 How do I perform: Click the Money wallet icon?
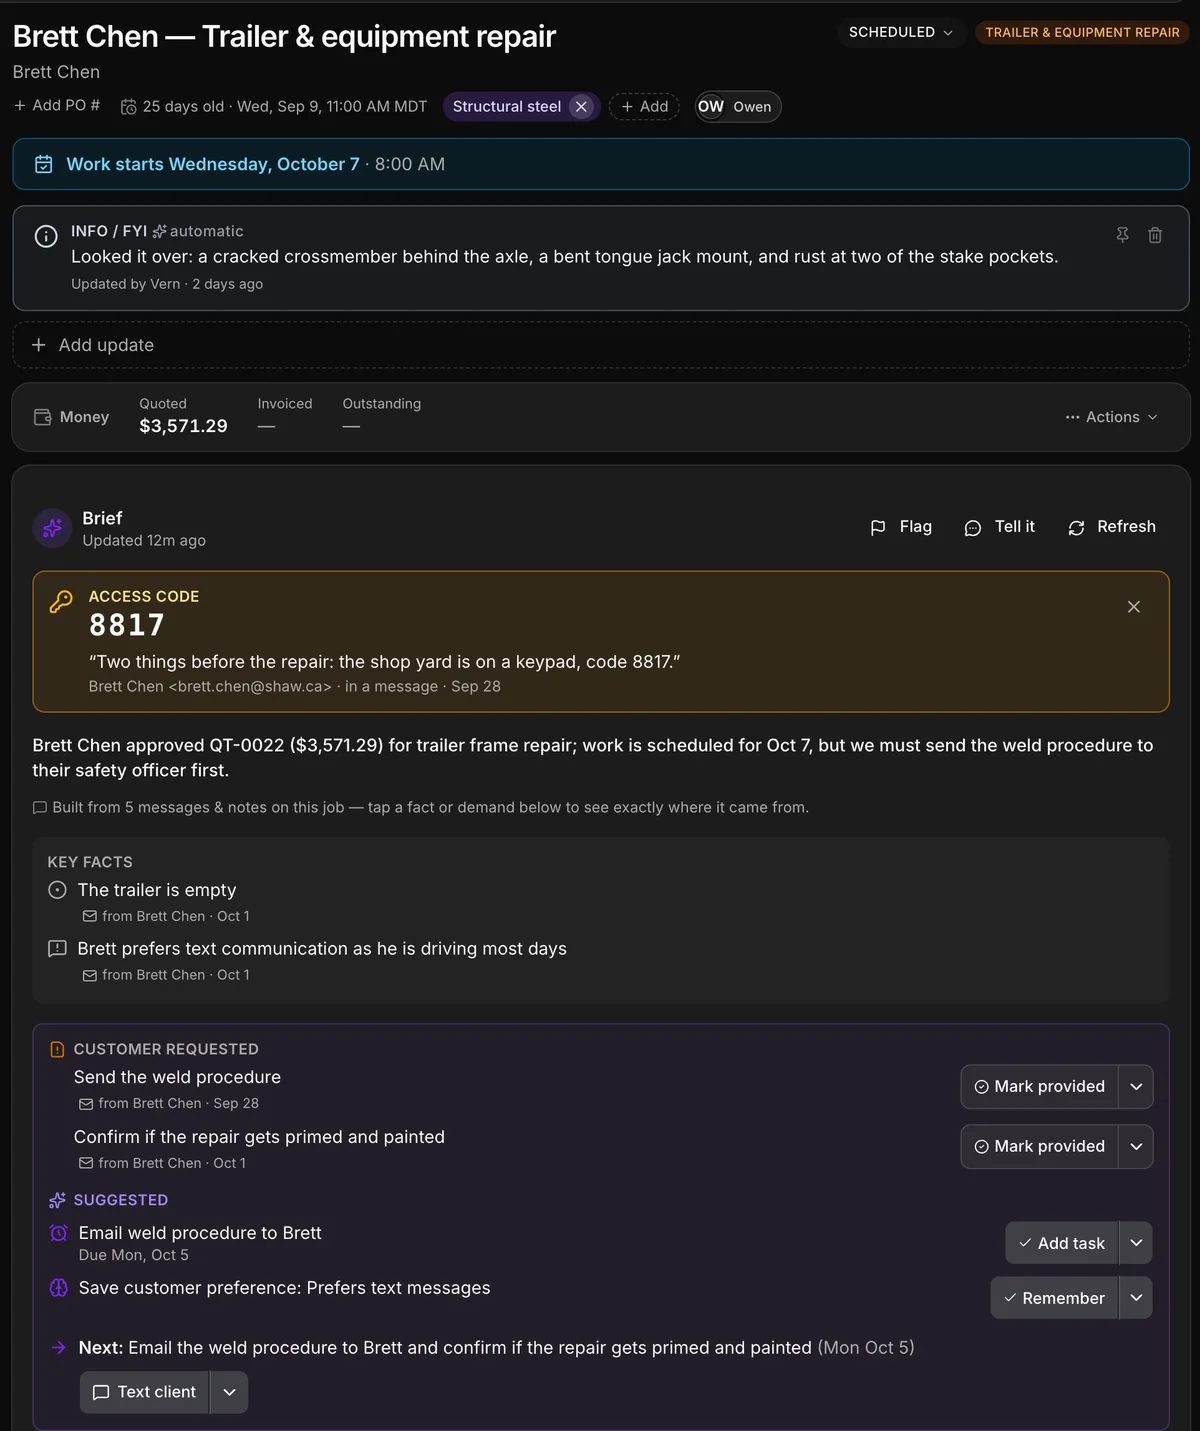pos(43,417)
